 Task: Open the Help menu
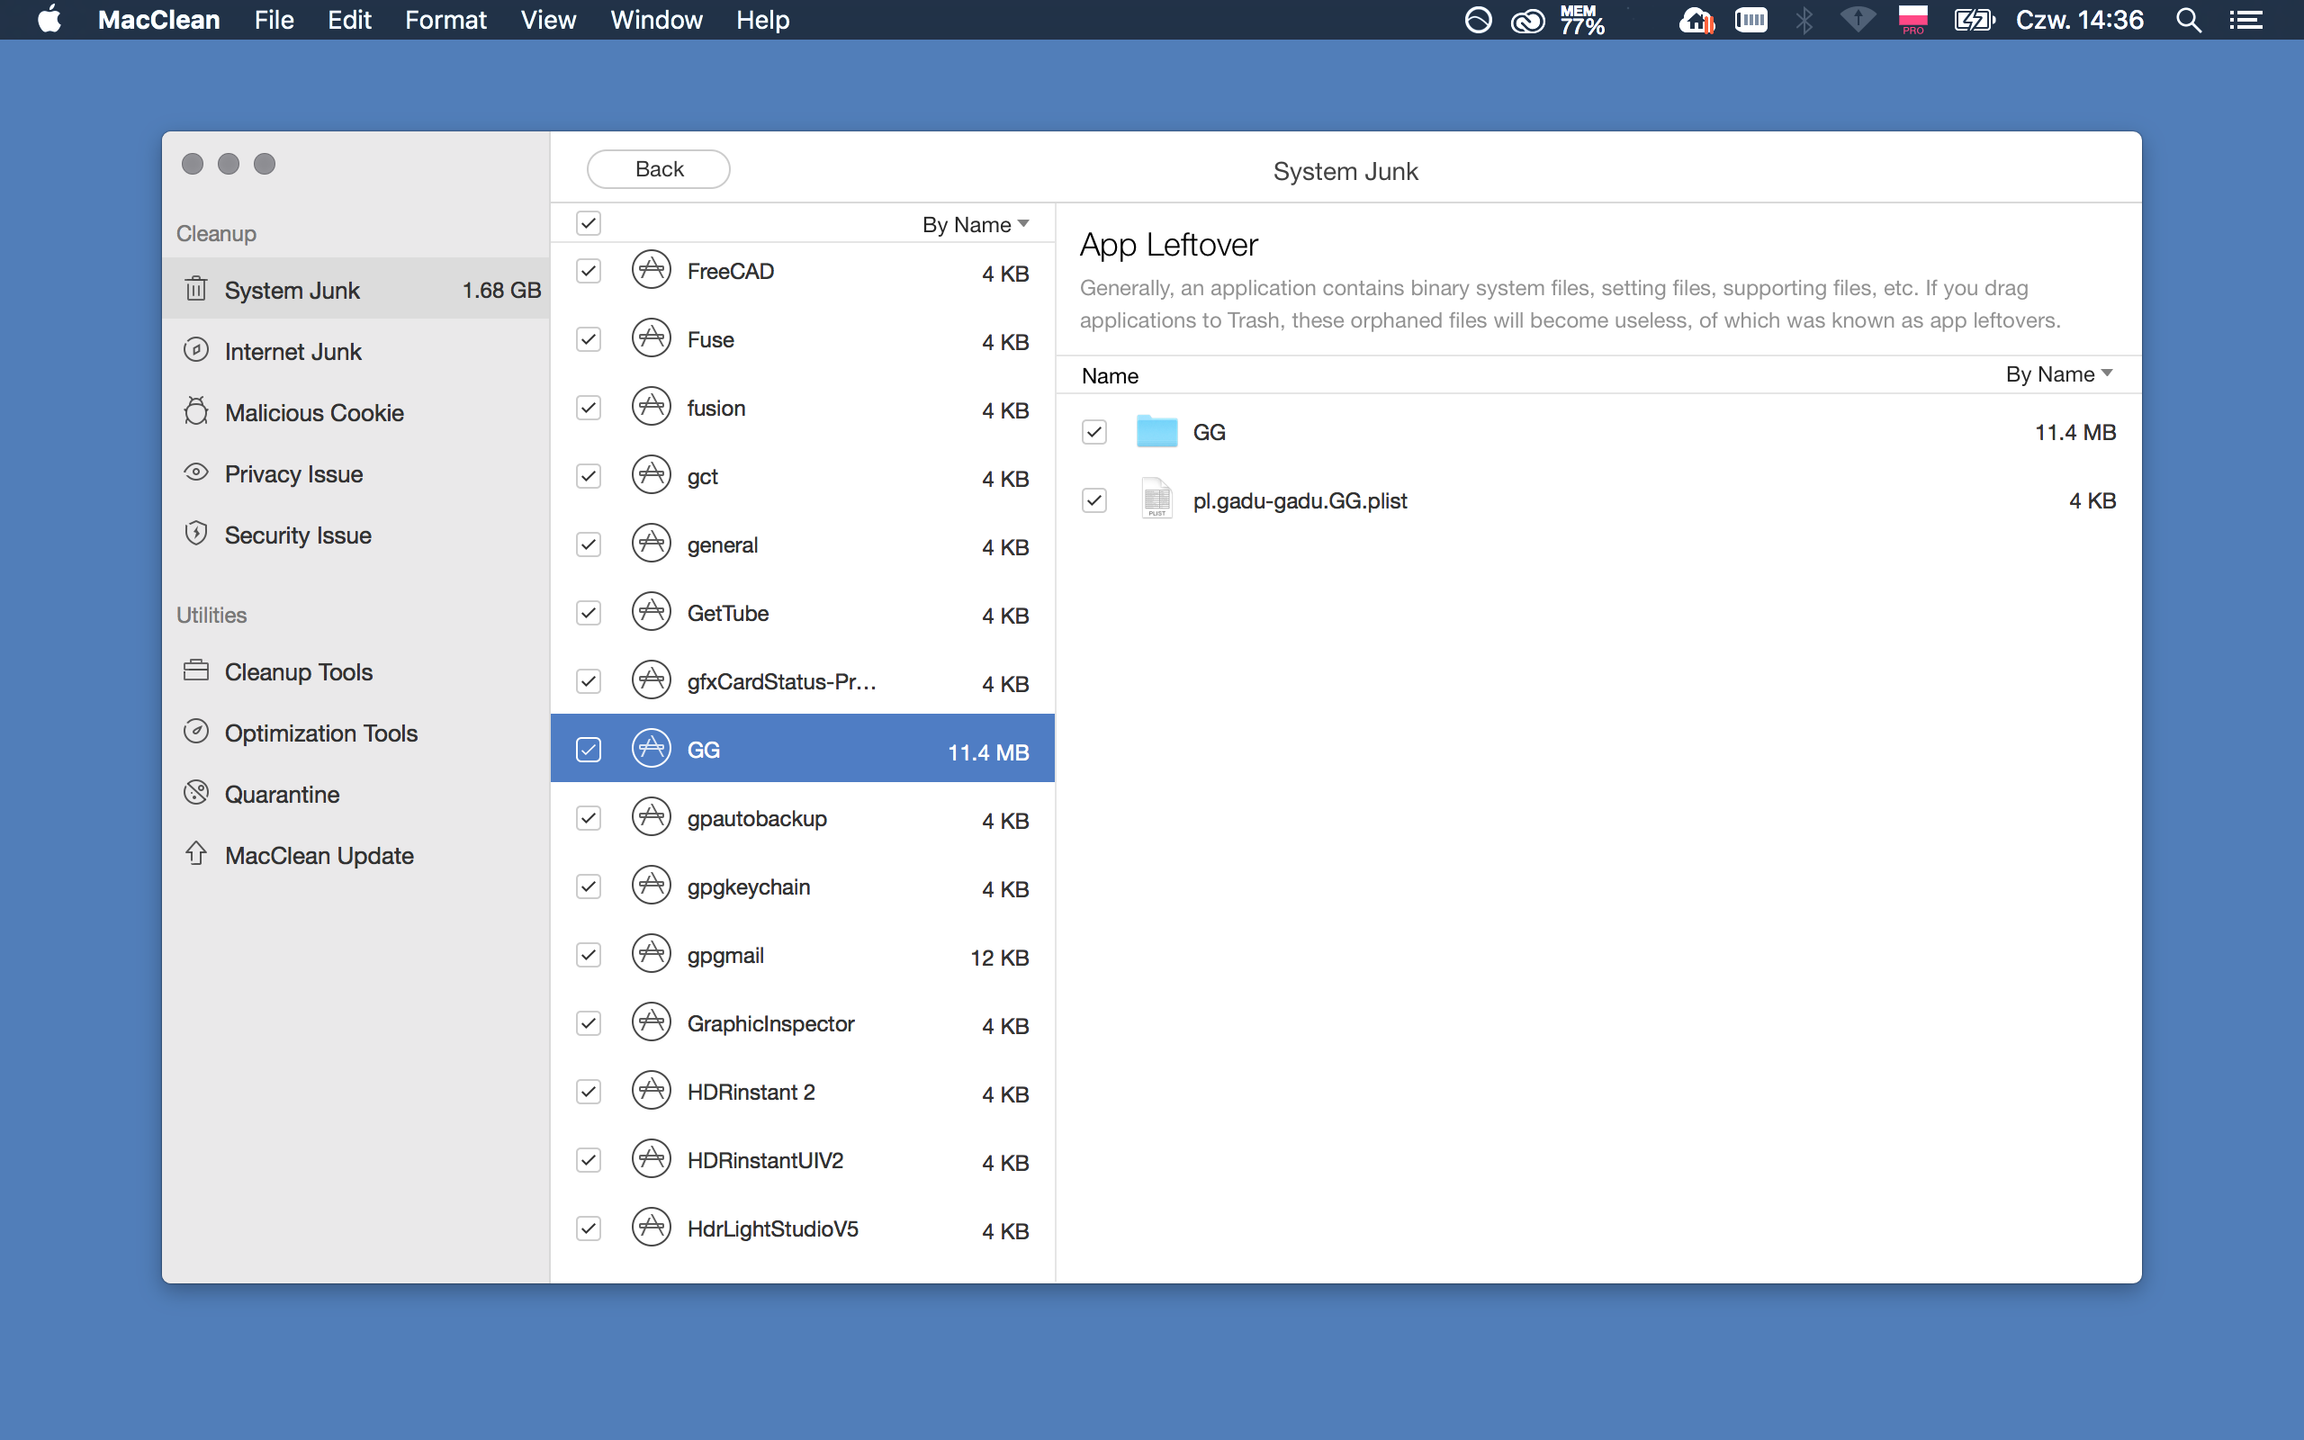762,20
